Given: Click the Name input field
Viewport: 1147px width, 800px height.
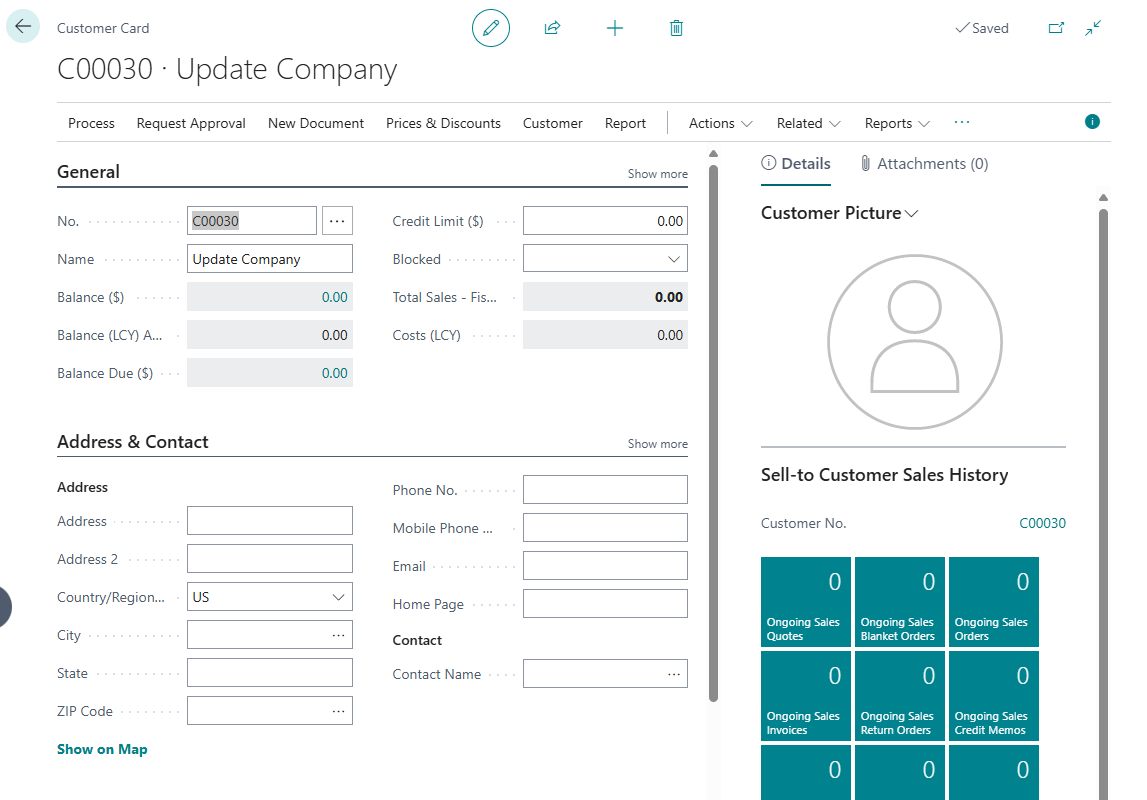Looking at the screenshot, I should click(x=270, y=259).
